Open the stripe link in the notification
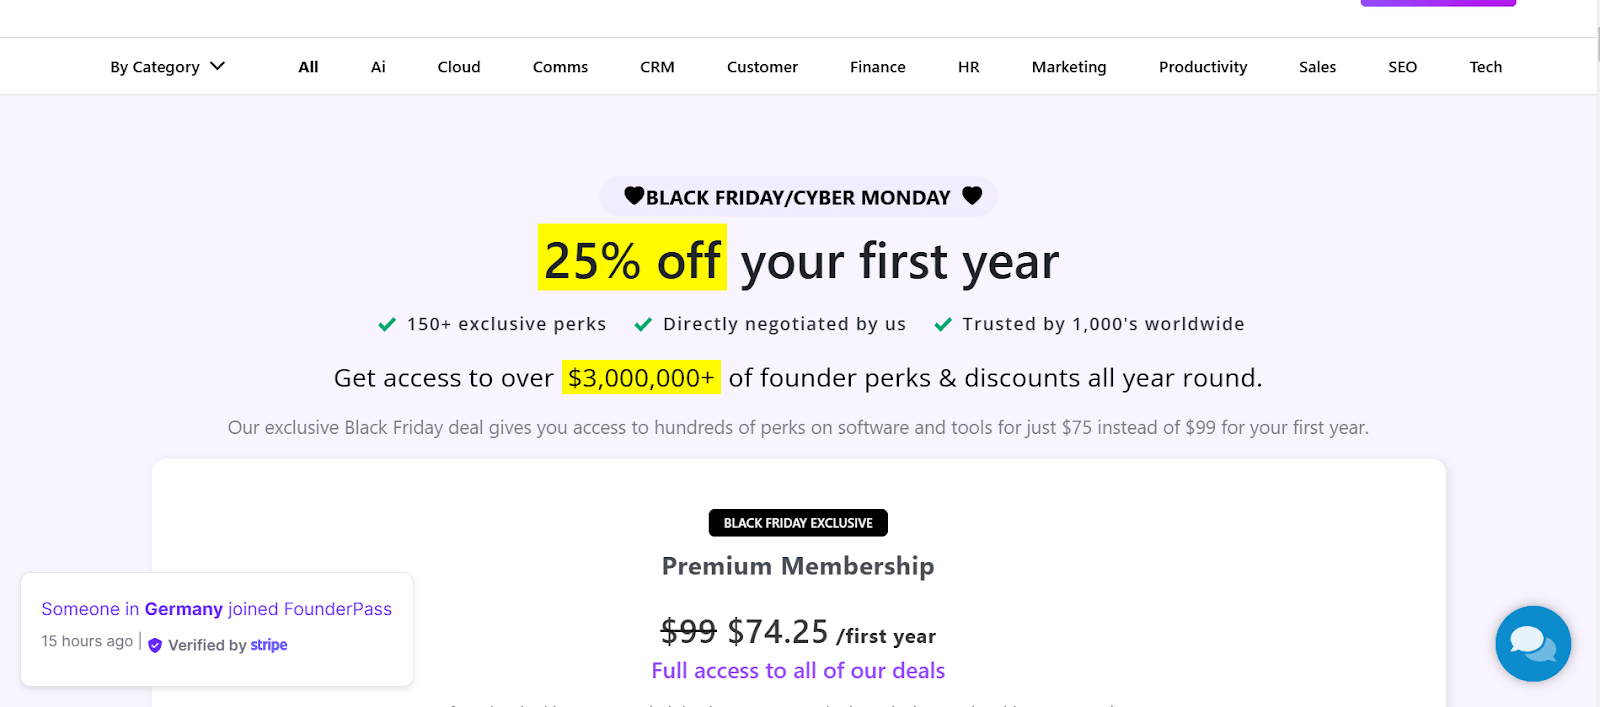This screenshot has height=707, width=1600. pyautogui.click(x=268, y=645)
